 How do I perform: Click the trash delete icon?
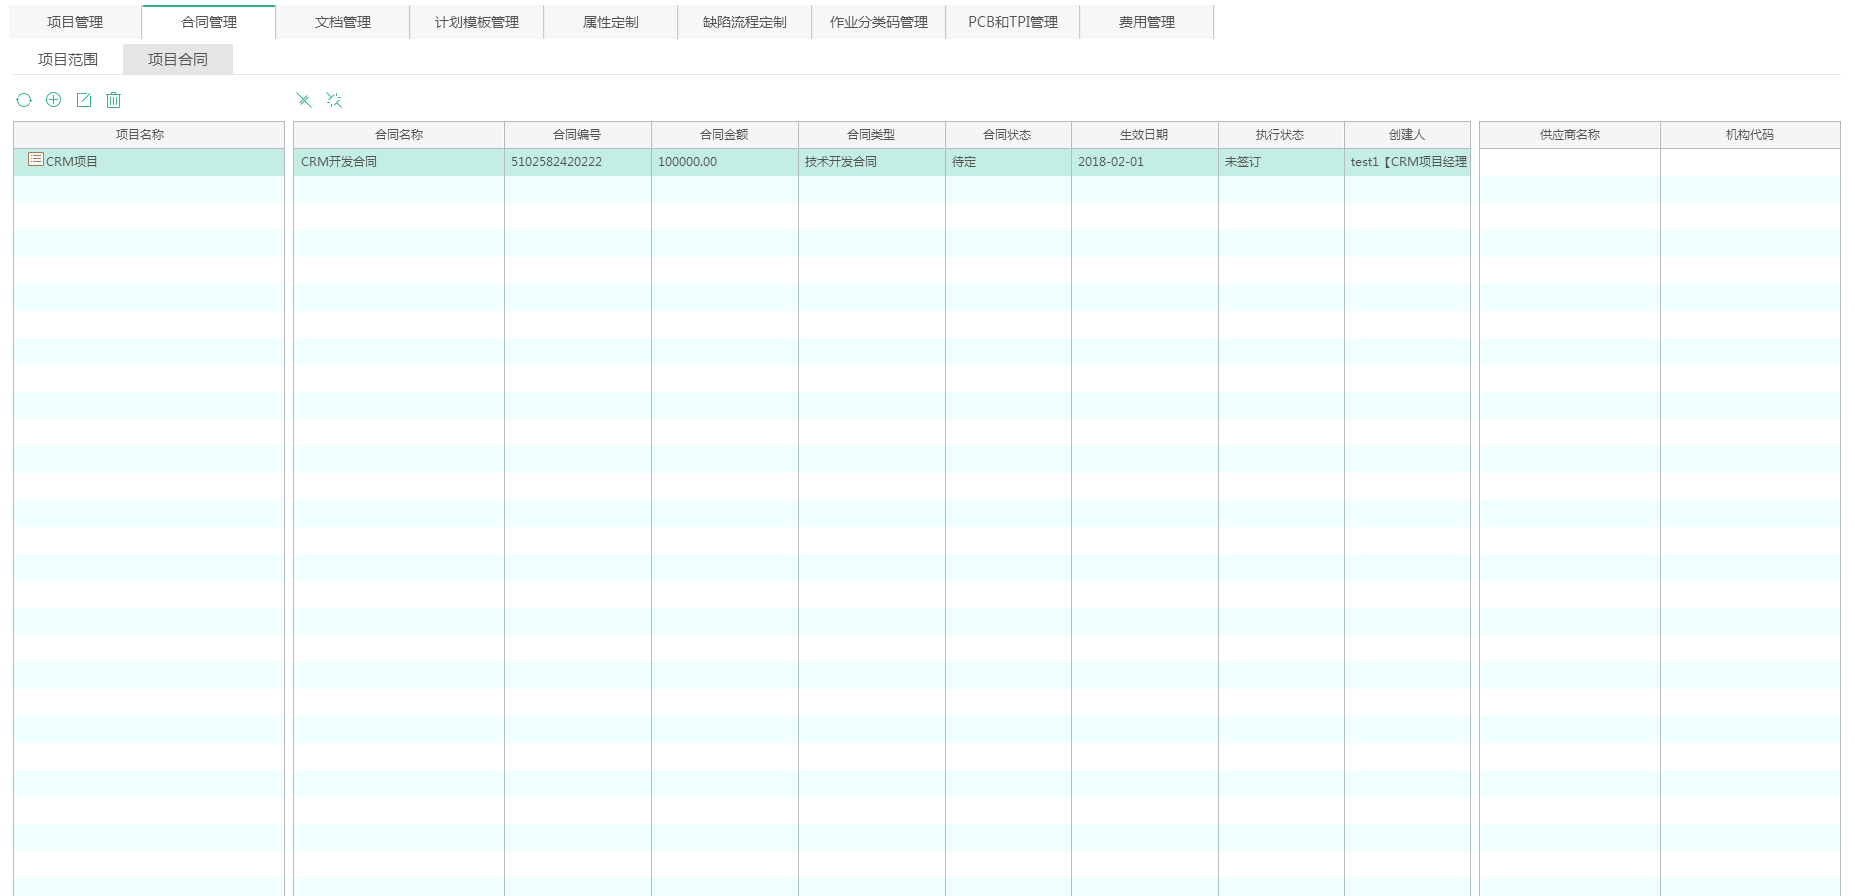tap(114, 100)
